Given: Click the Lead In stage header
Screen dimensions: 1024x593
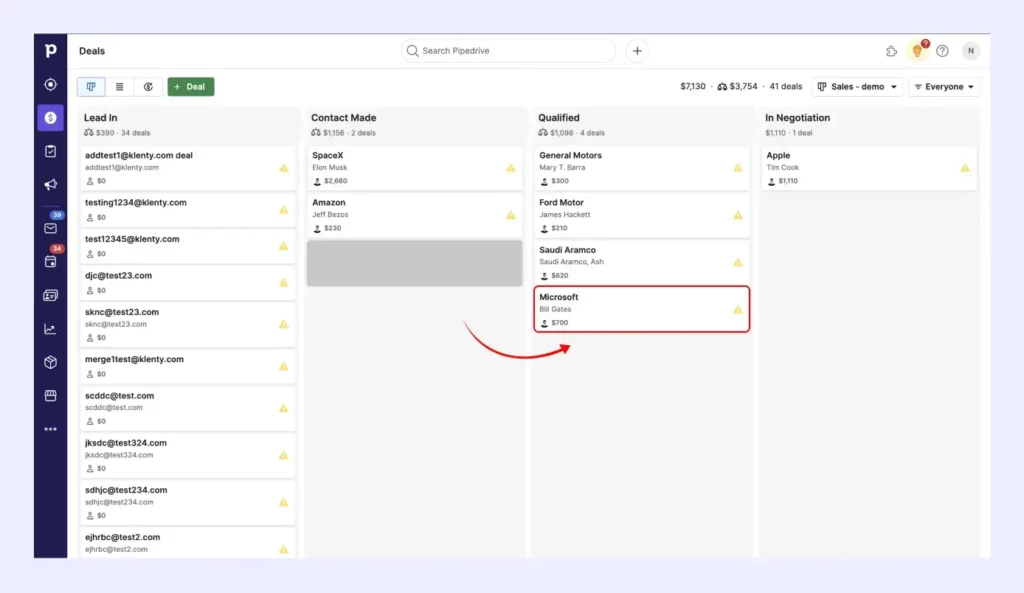Looking at the screenshot, I should [x=101, y=118].
